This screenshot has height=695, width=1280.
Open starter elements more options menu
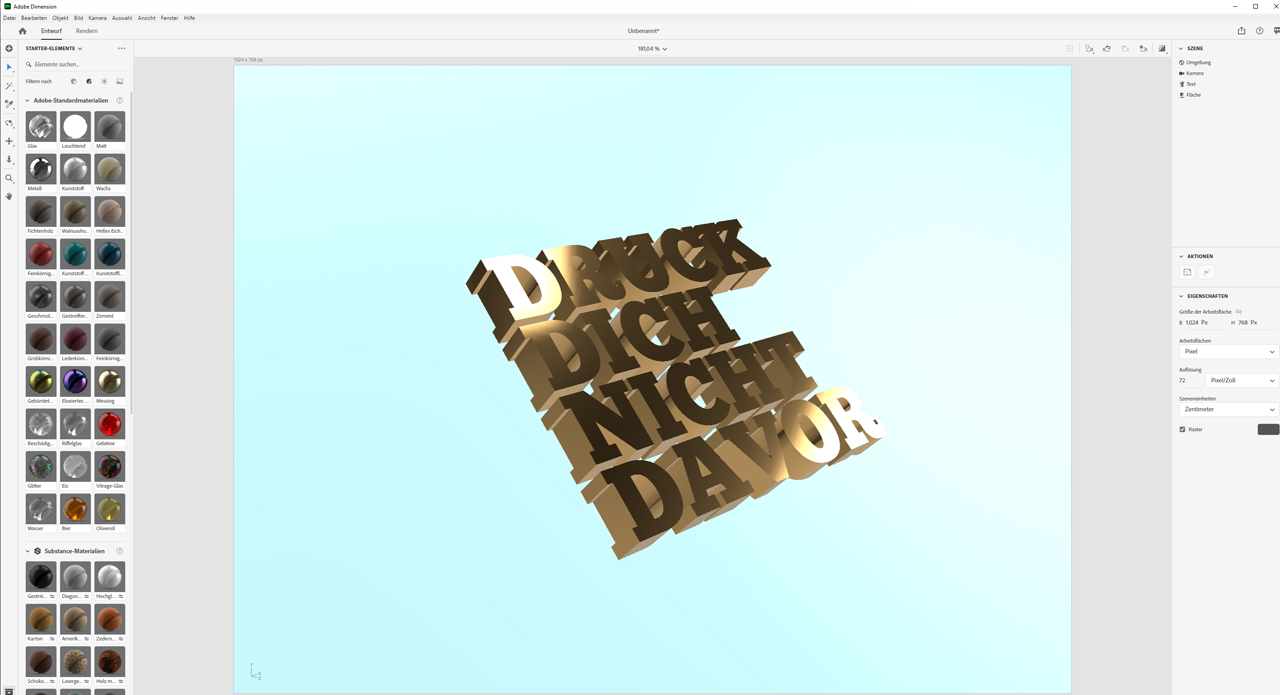click(x=121, y=48)
